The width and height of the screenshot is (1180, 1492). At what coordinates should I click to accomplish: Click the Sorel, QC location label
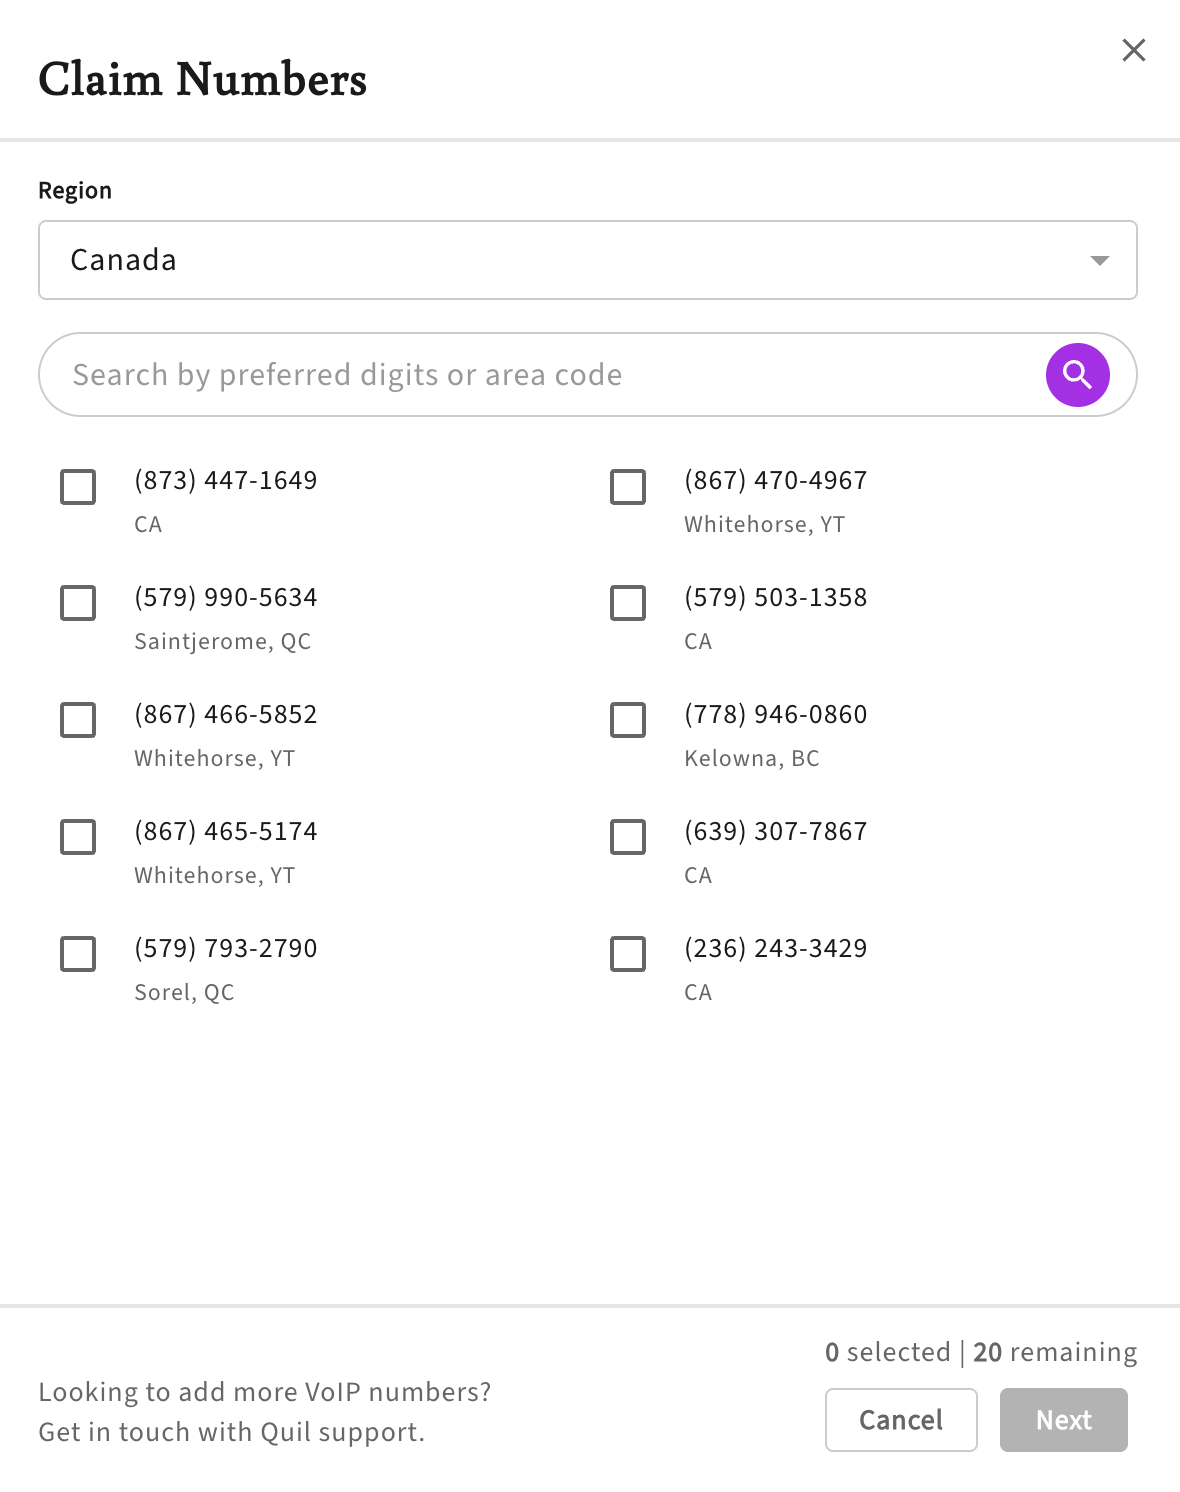[185, 993]
